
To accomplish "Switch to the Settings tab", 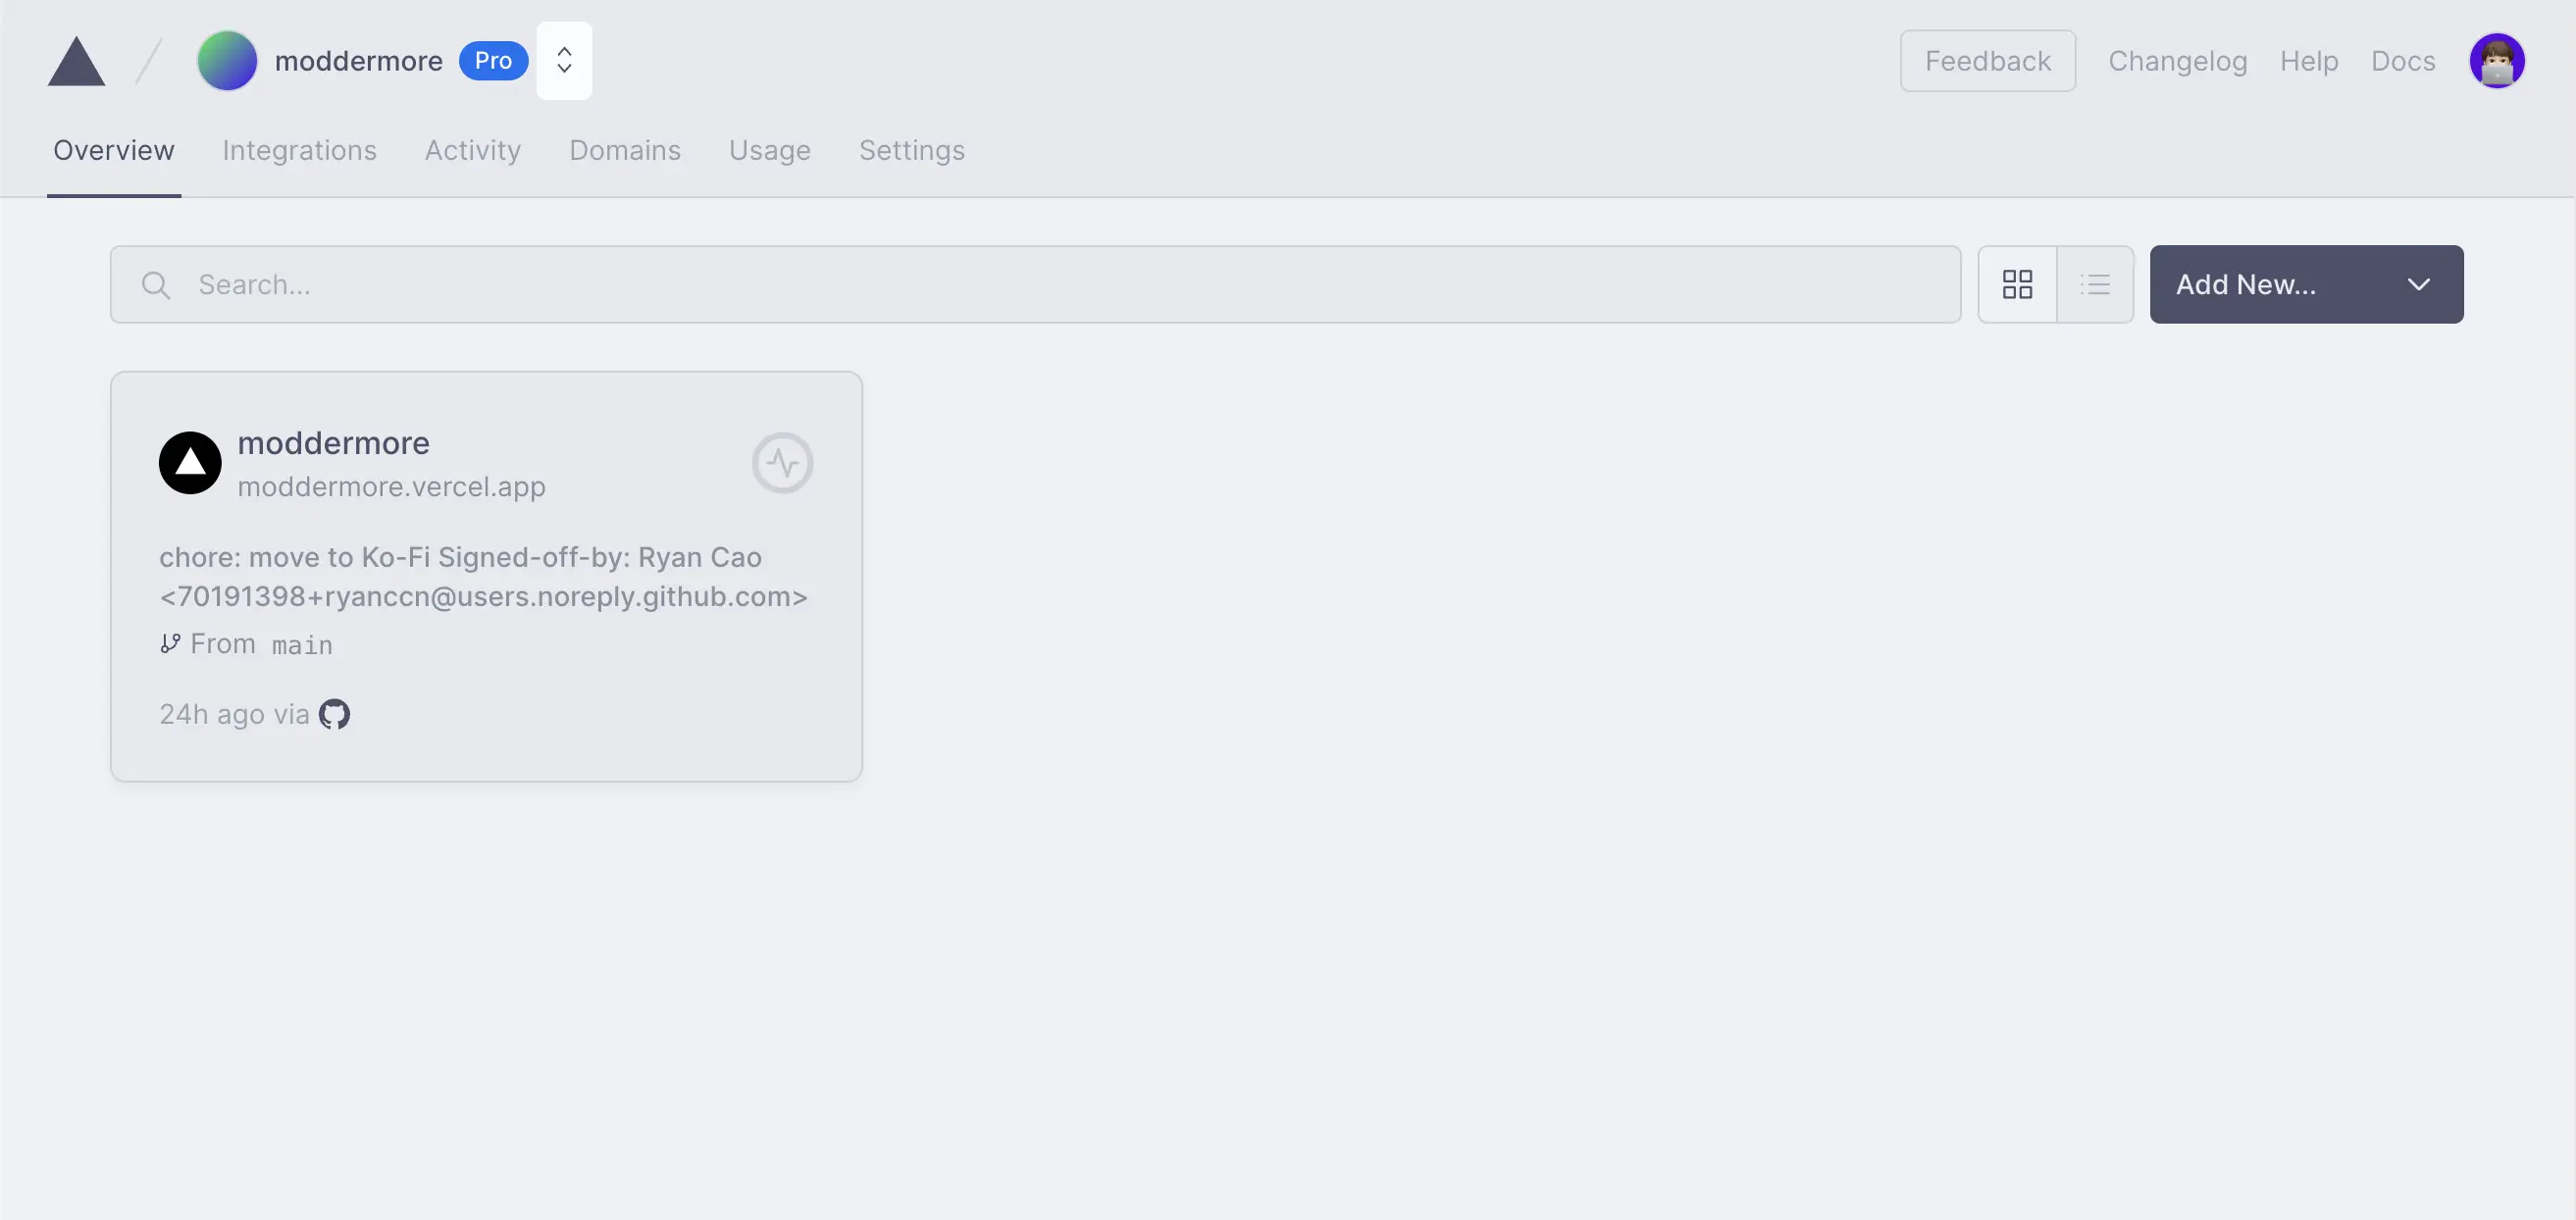I will click(911, 150).
